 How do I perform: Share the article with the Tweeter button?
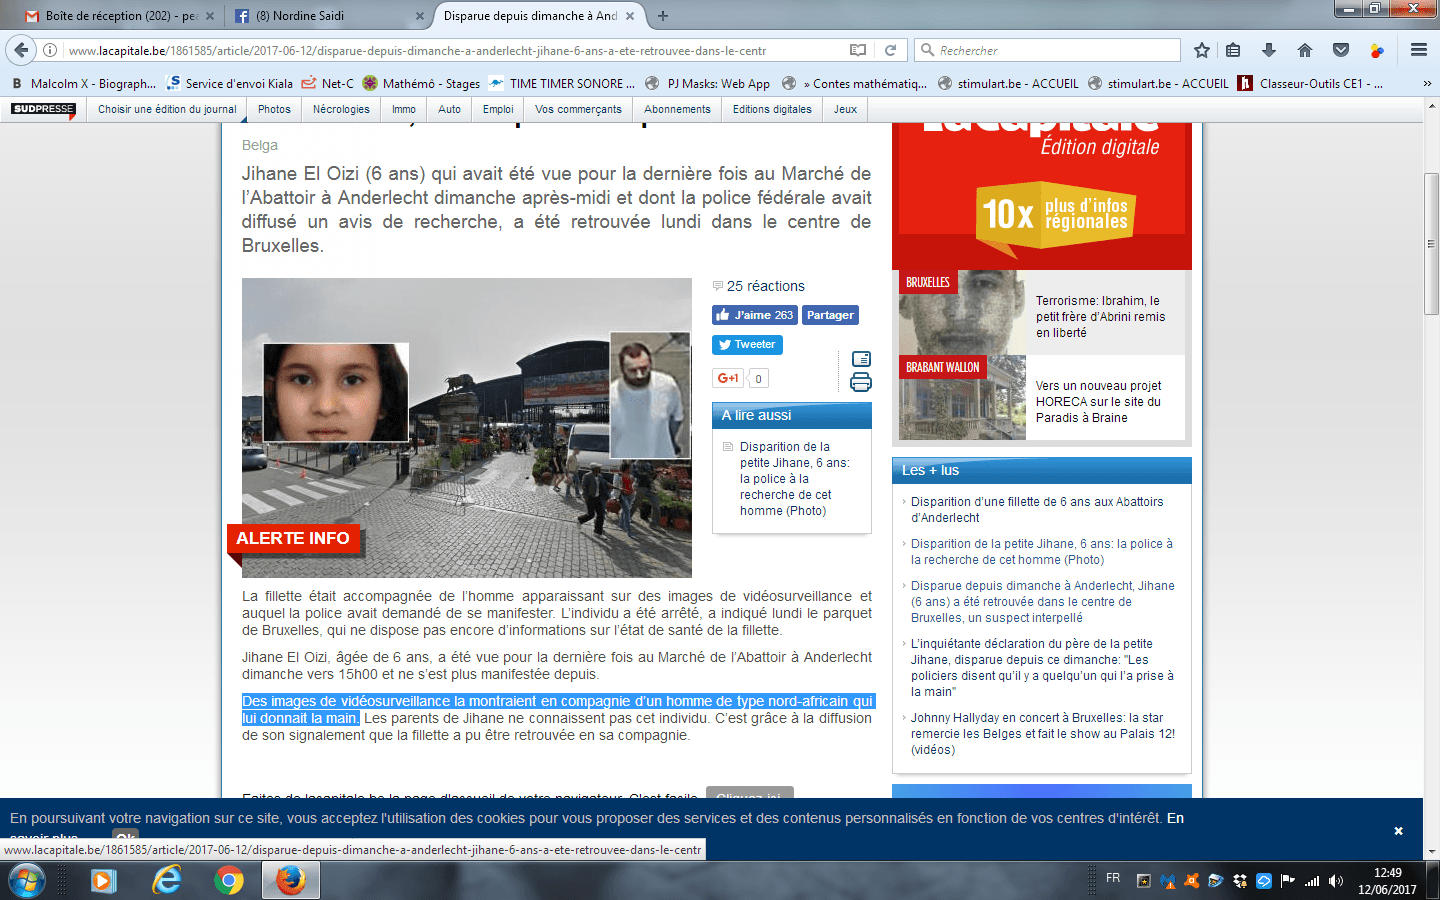tap(747, 345)
